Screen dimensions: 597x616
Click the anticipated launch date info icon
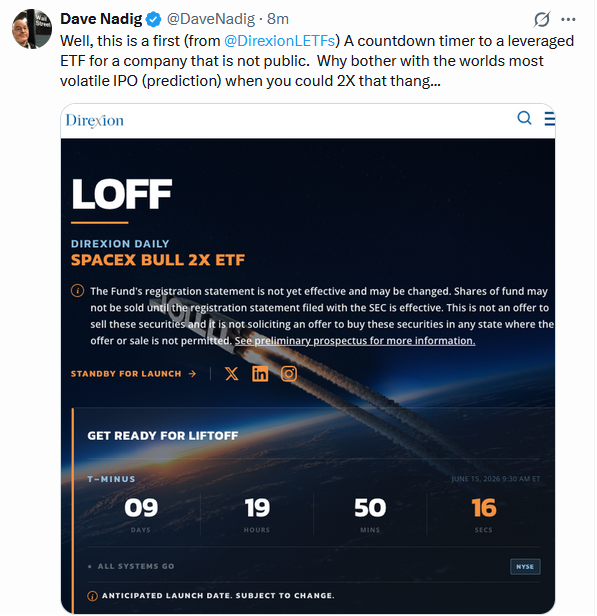click(x=92, y=596)
